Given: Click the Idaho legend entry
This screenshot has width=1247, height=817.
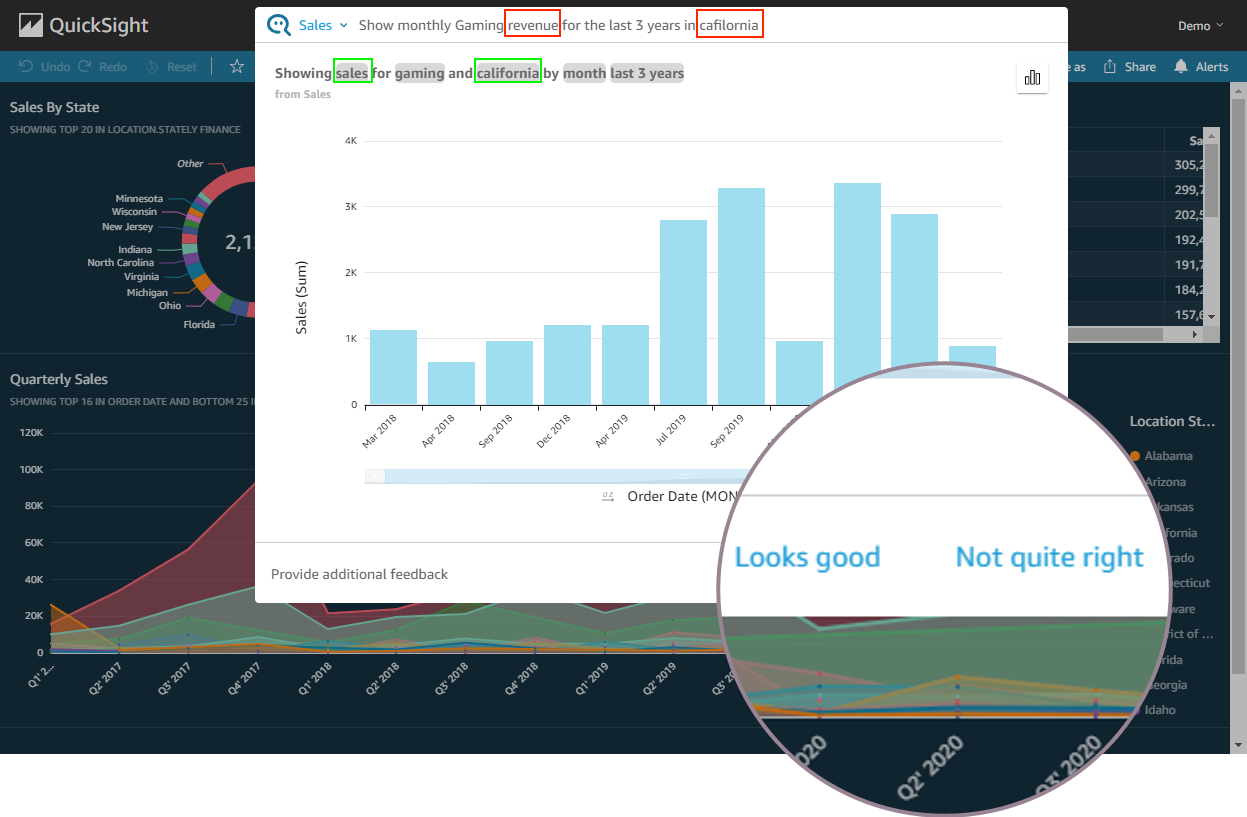Looking at the screenshot, I should click(x=1154, y=710).
